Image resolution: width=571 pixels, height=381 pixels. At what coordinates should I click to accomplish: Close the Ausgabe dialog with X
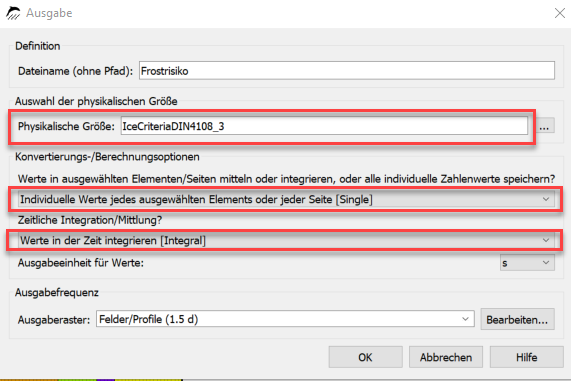[560, 13]
